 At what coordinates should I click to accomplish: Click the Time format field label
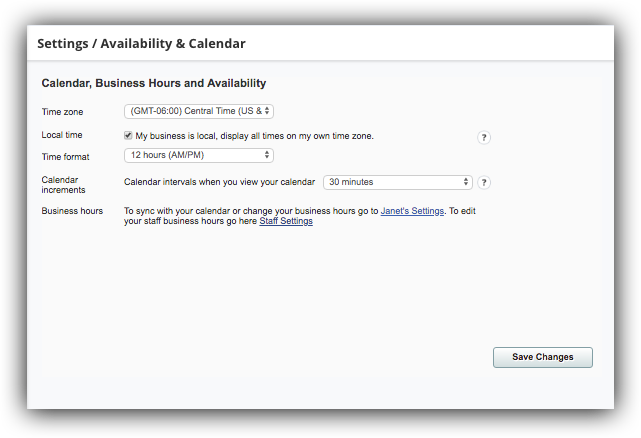(x=65, y=157)
